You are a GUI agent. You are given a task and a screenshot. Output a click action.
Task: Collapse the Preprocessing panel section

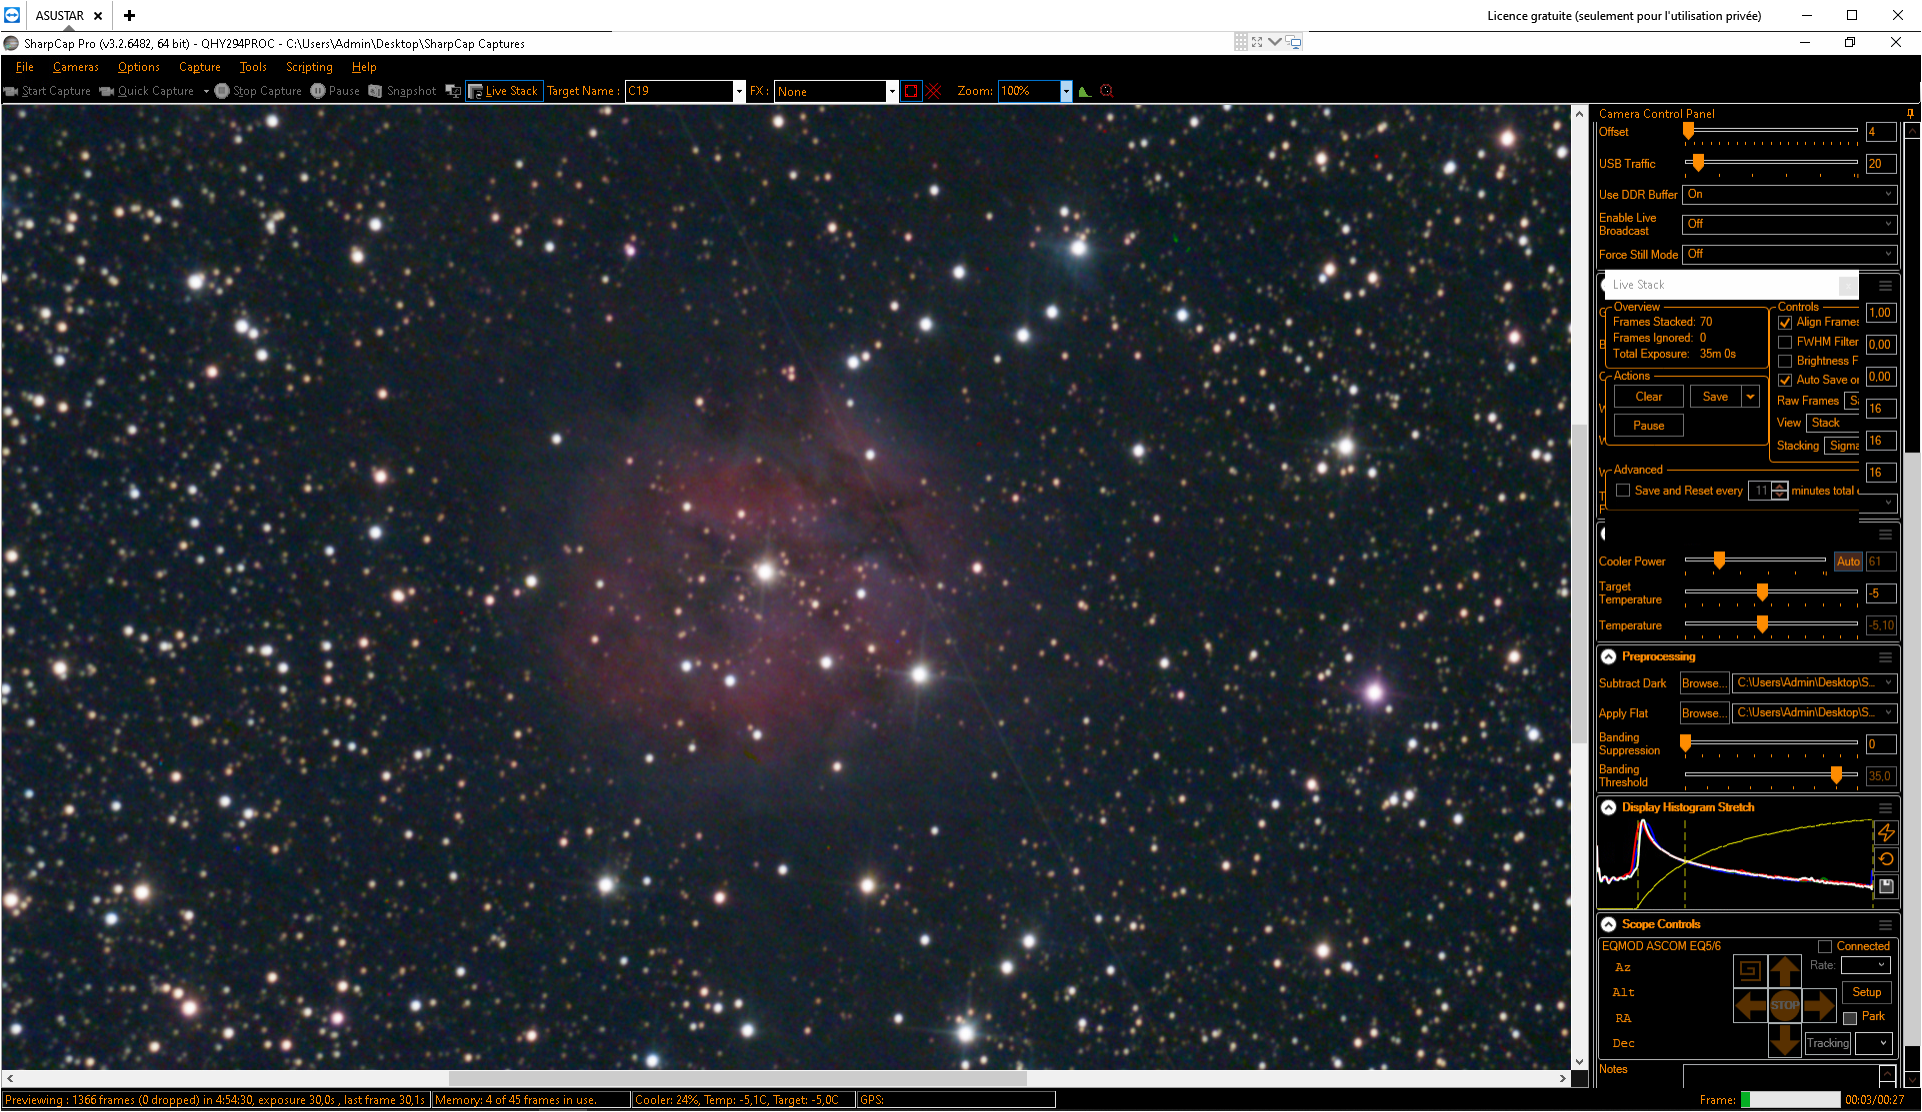click(x=1609, y=657)
